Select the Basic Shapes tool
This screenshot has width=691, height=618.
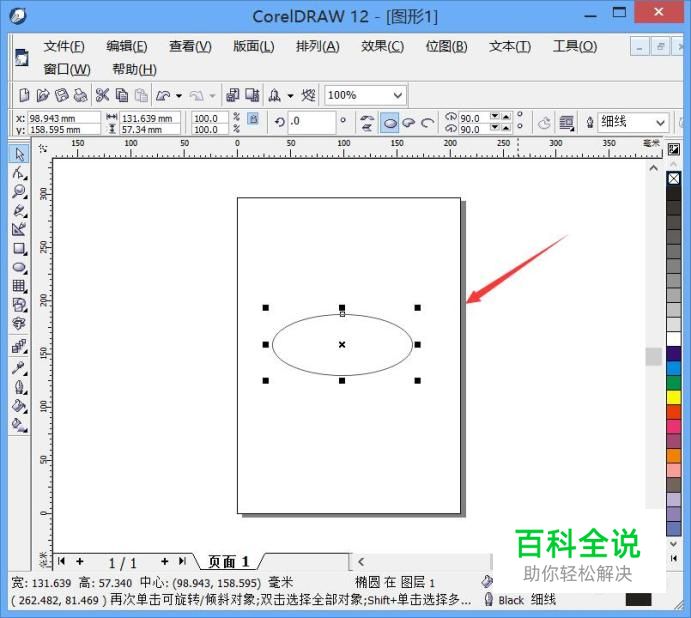(x=19, y=305)
